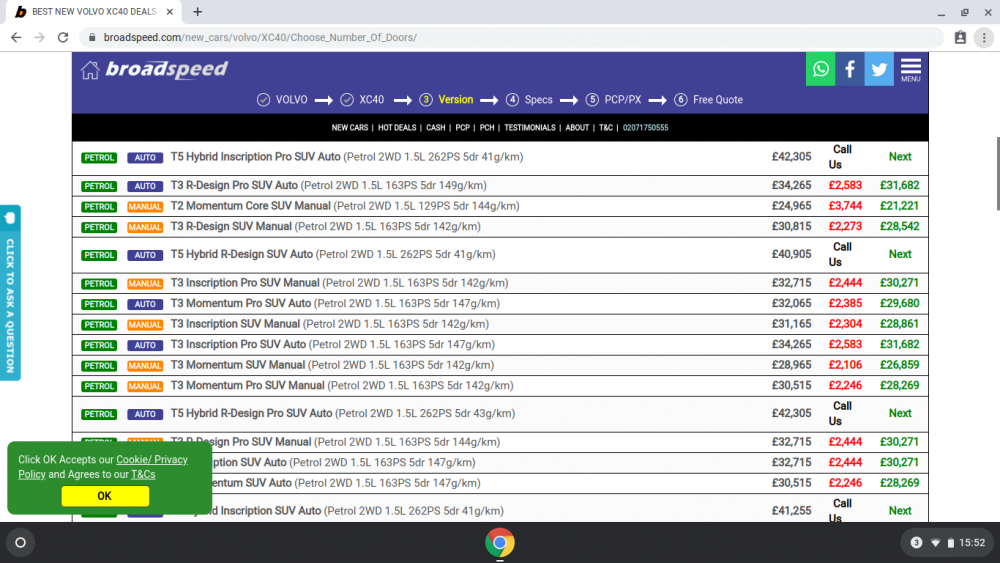Select T3 Momentum Pro SUV Manual
Image resolution: width=1000 pixels, height=563 pixels.
(342, 386)
